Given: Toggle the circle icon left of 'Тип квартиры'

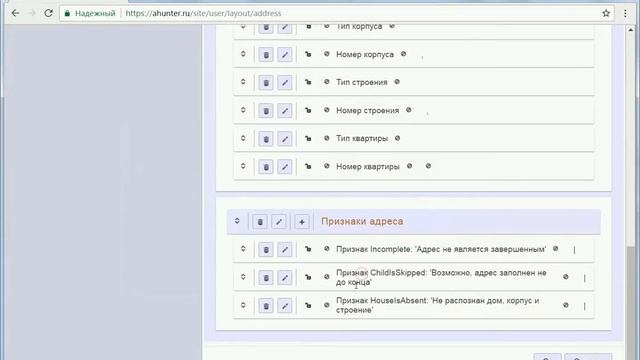Looking at the screenshot, I should point(327,138).
